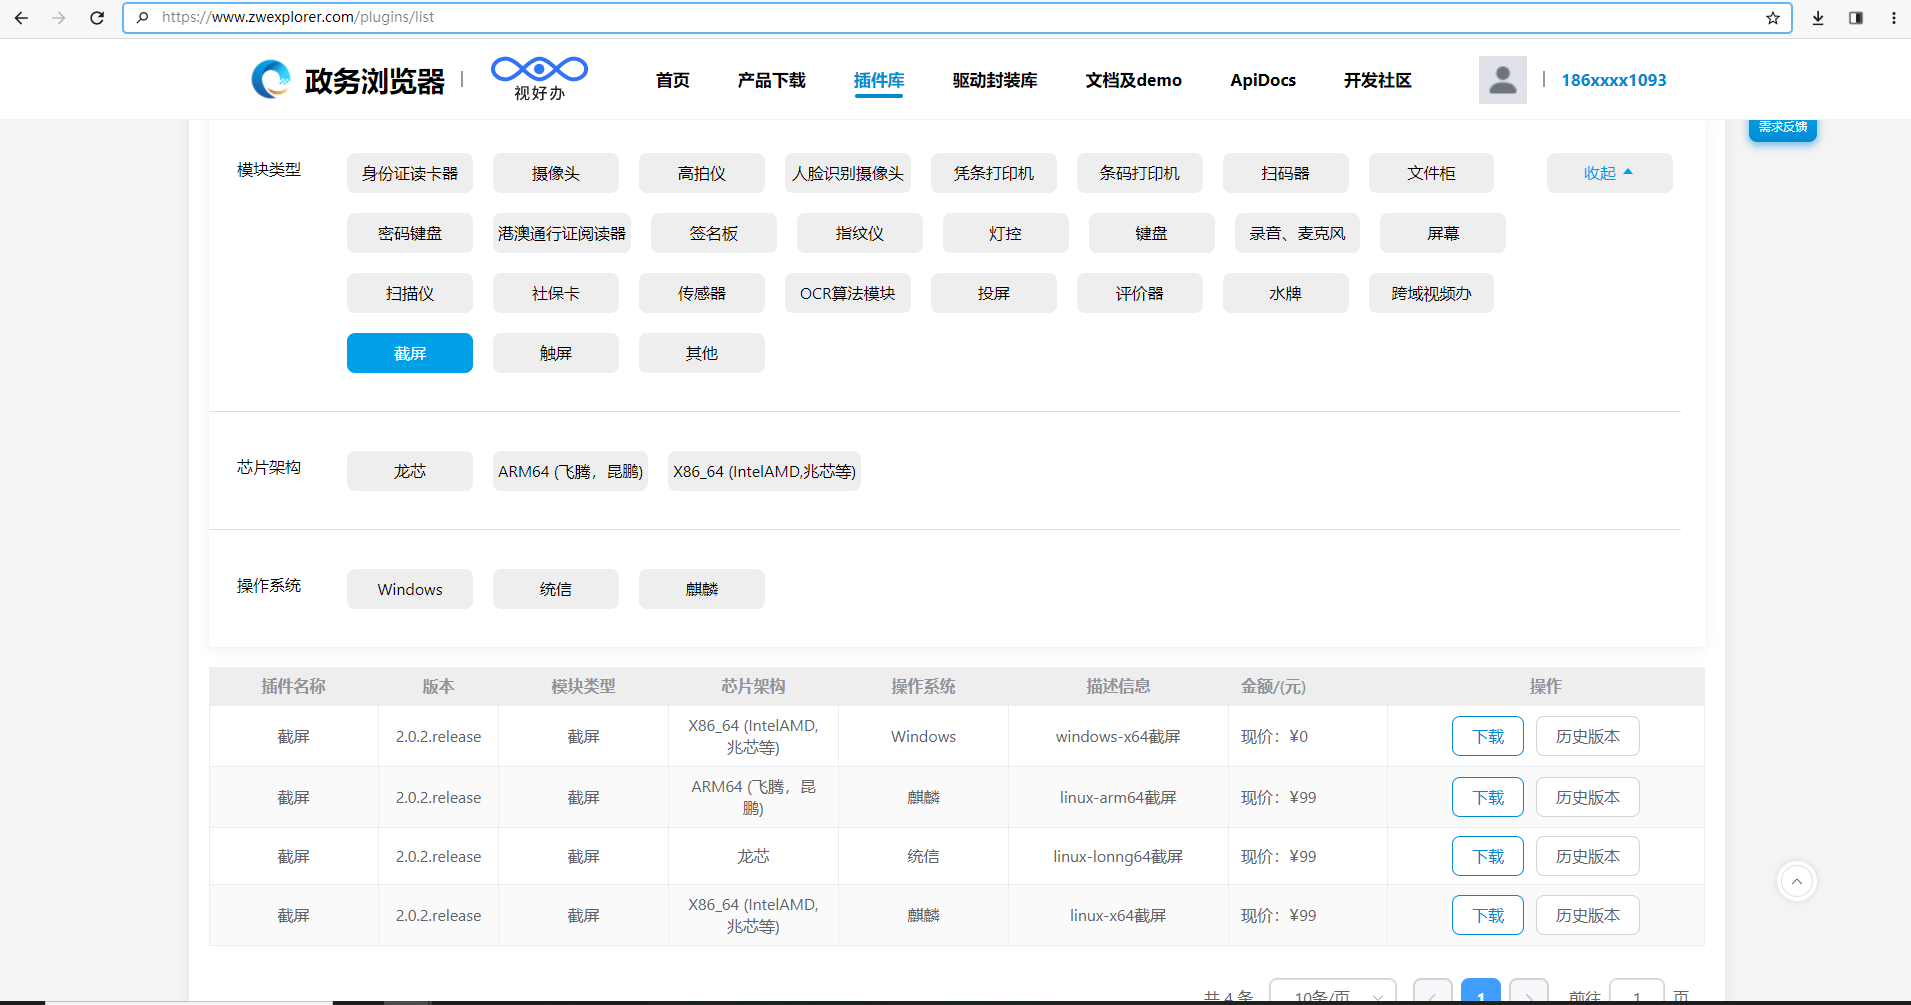Select 屏幕 module type
Image resolution: width=1911 pixels, height=1005 pixels.
coord(1443,233)
